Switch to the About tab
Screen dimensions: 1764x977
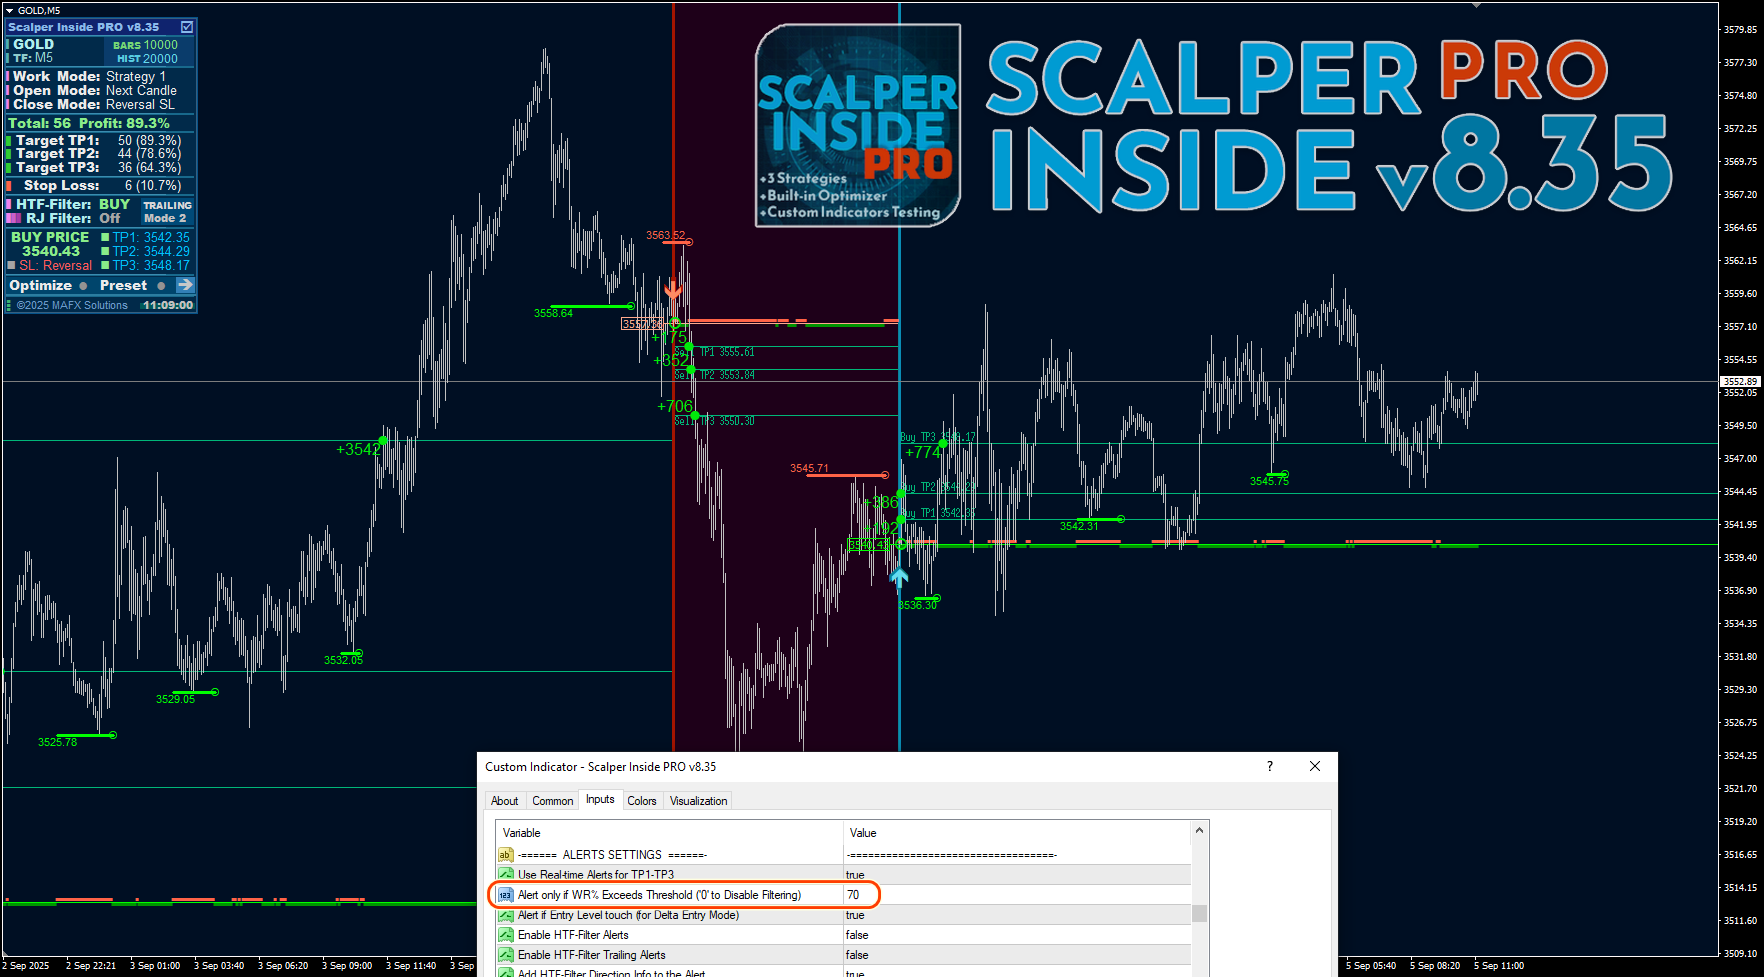pos(505,801)
